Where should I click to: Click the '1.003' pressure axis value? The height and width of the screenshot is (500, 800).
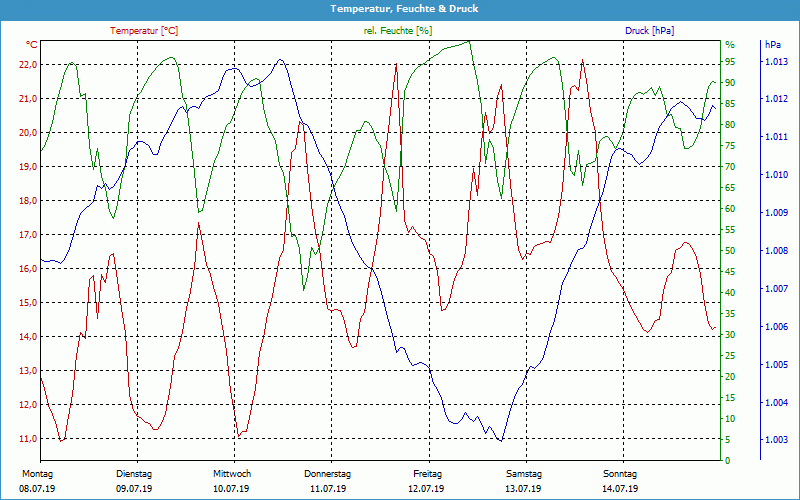click(x=776, y=439)
